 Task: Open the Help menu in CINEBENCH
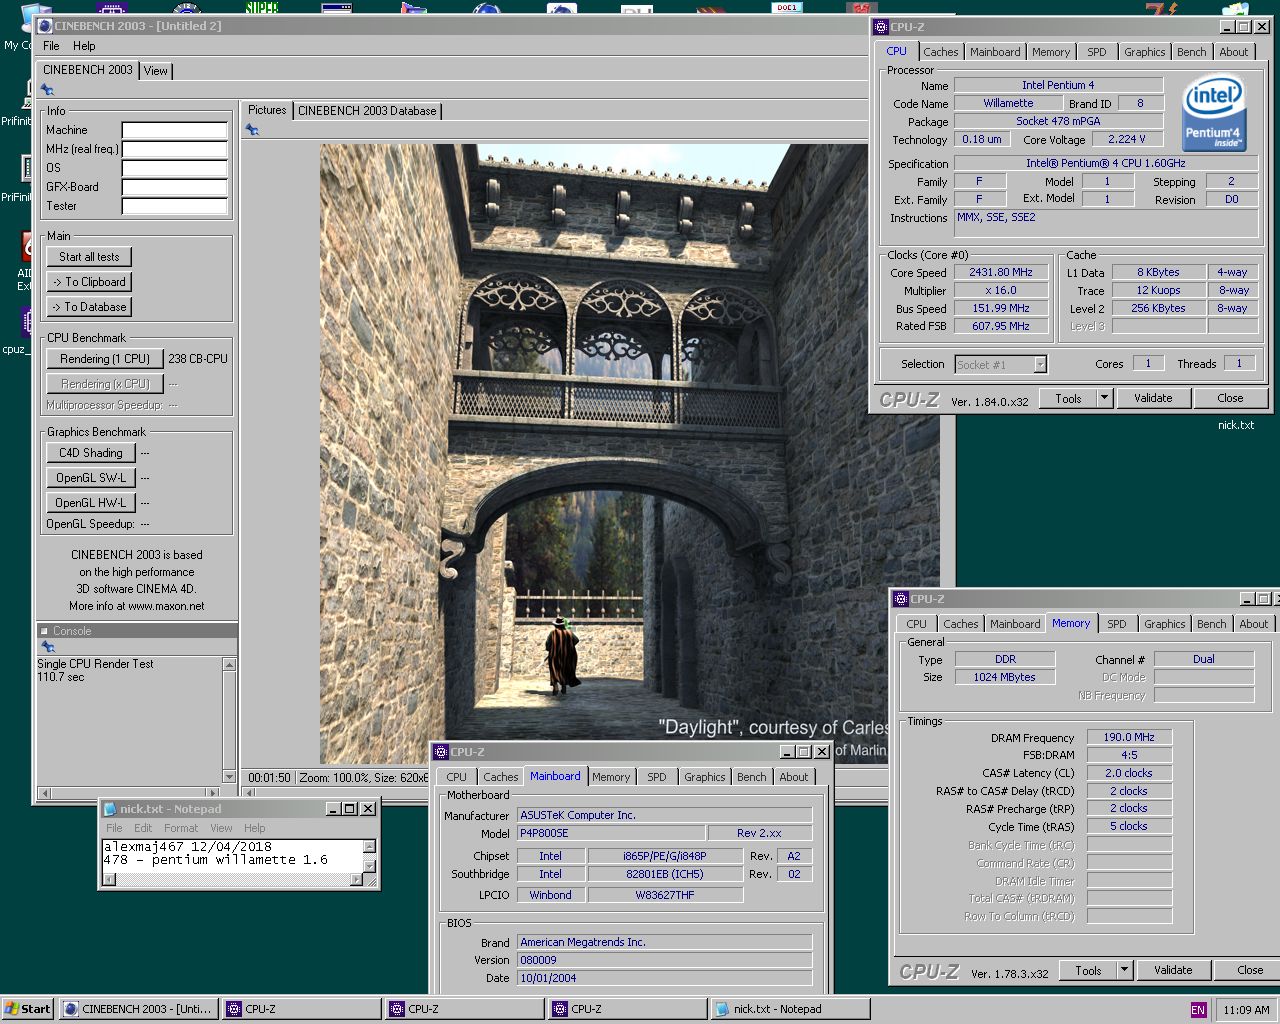(84, 46)
